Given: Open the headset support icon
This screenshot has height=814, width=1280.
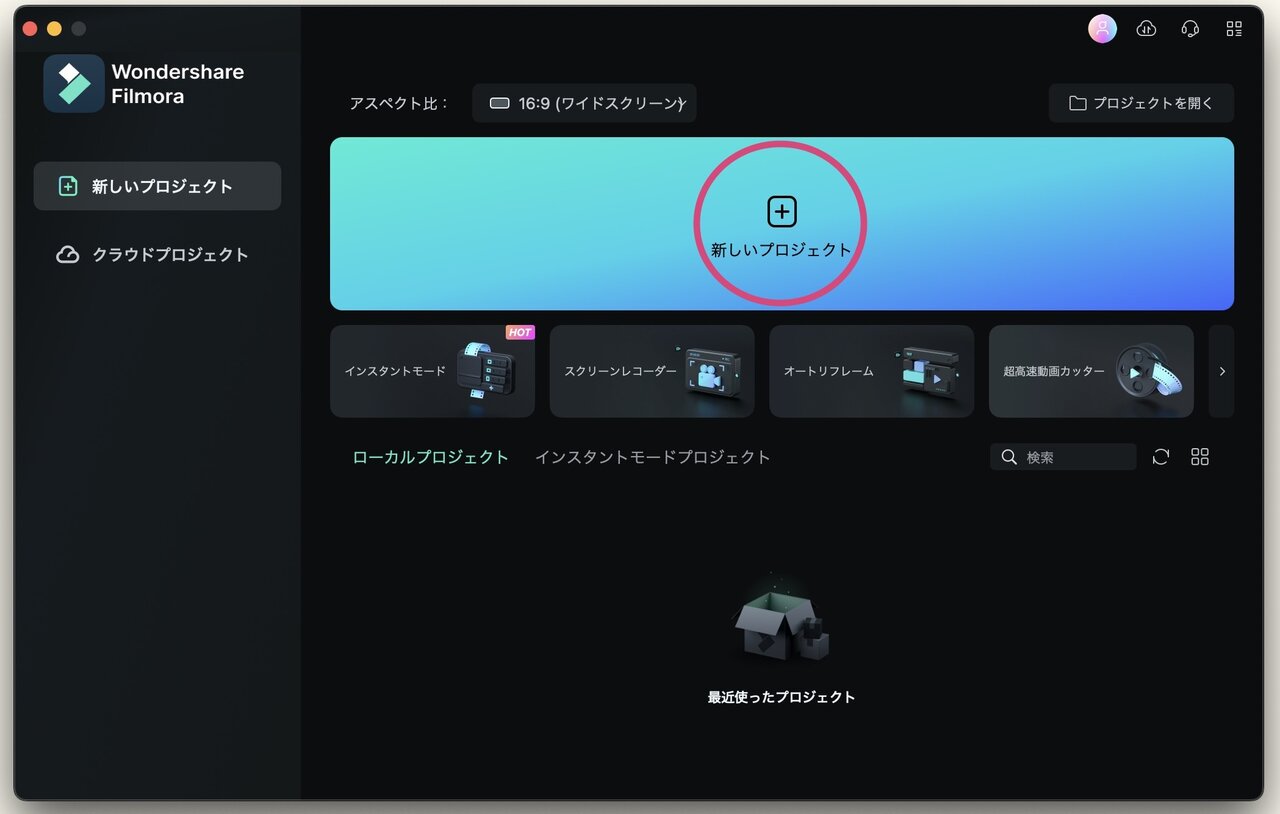Looking at the screenshot, I should (1190, 29).
